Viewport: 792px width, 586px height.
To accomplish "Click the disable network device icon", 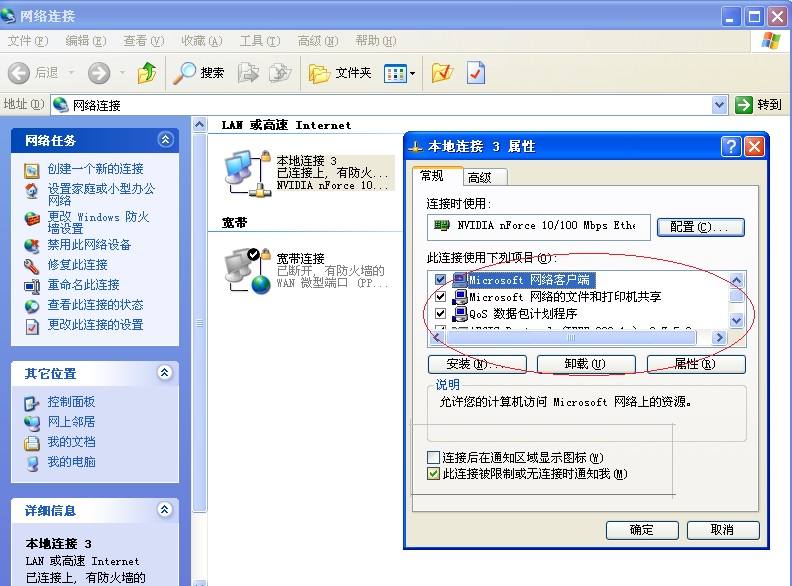I will [32, 246].
